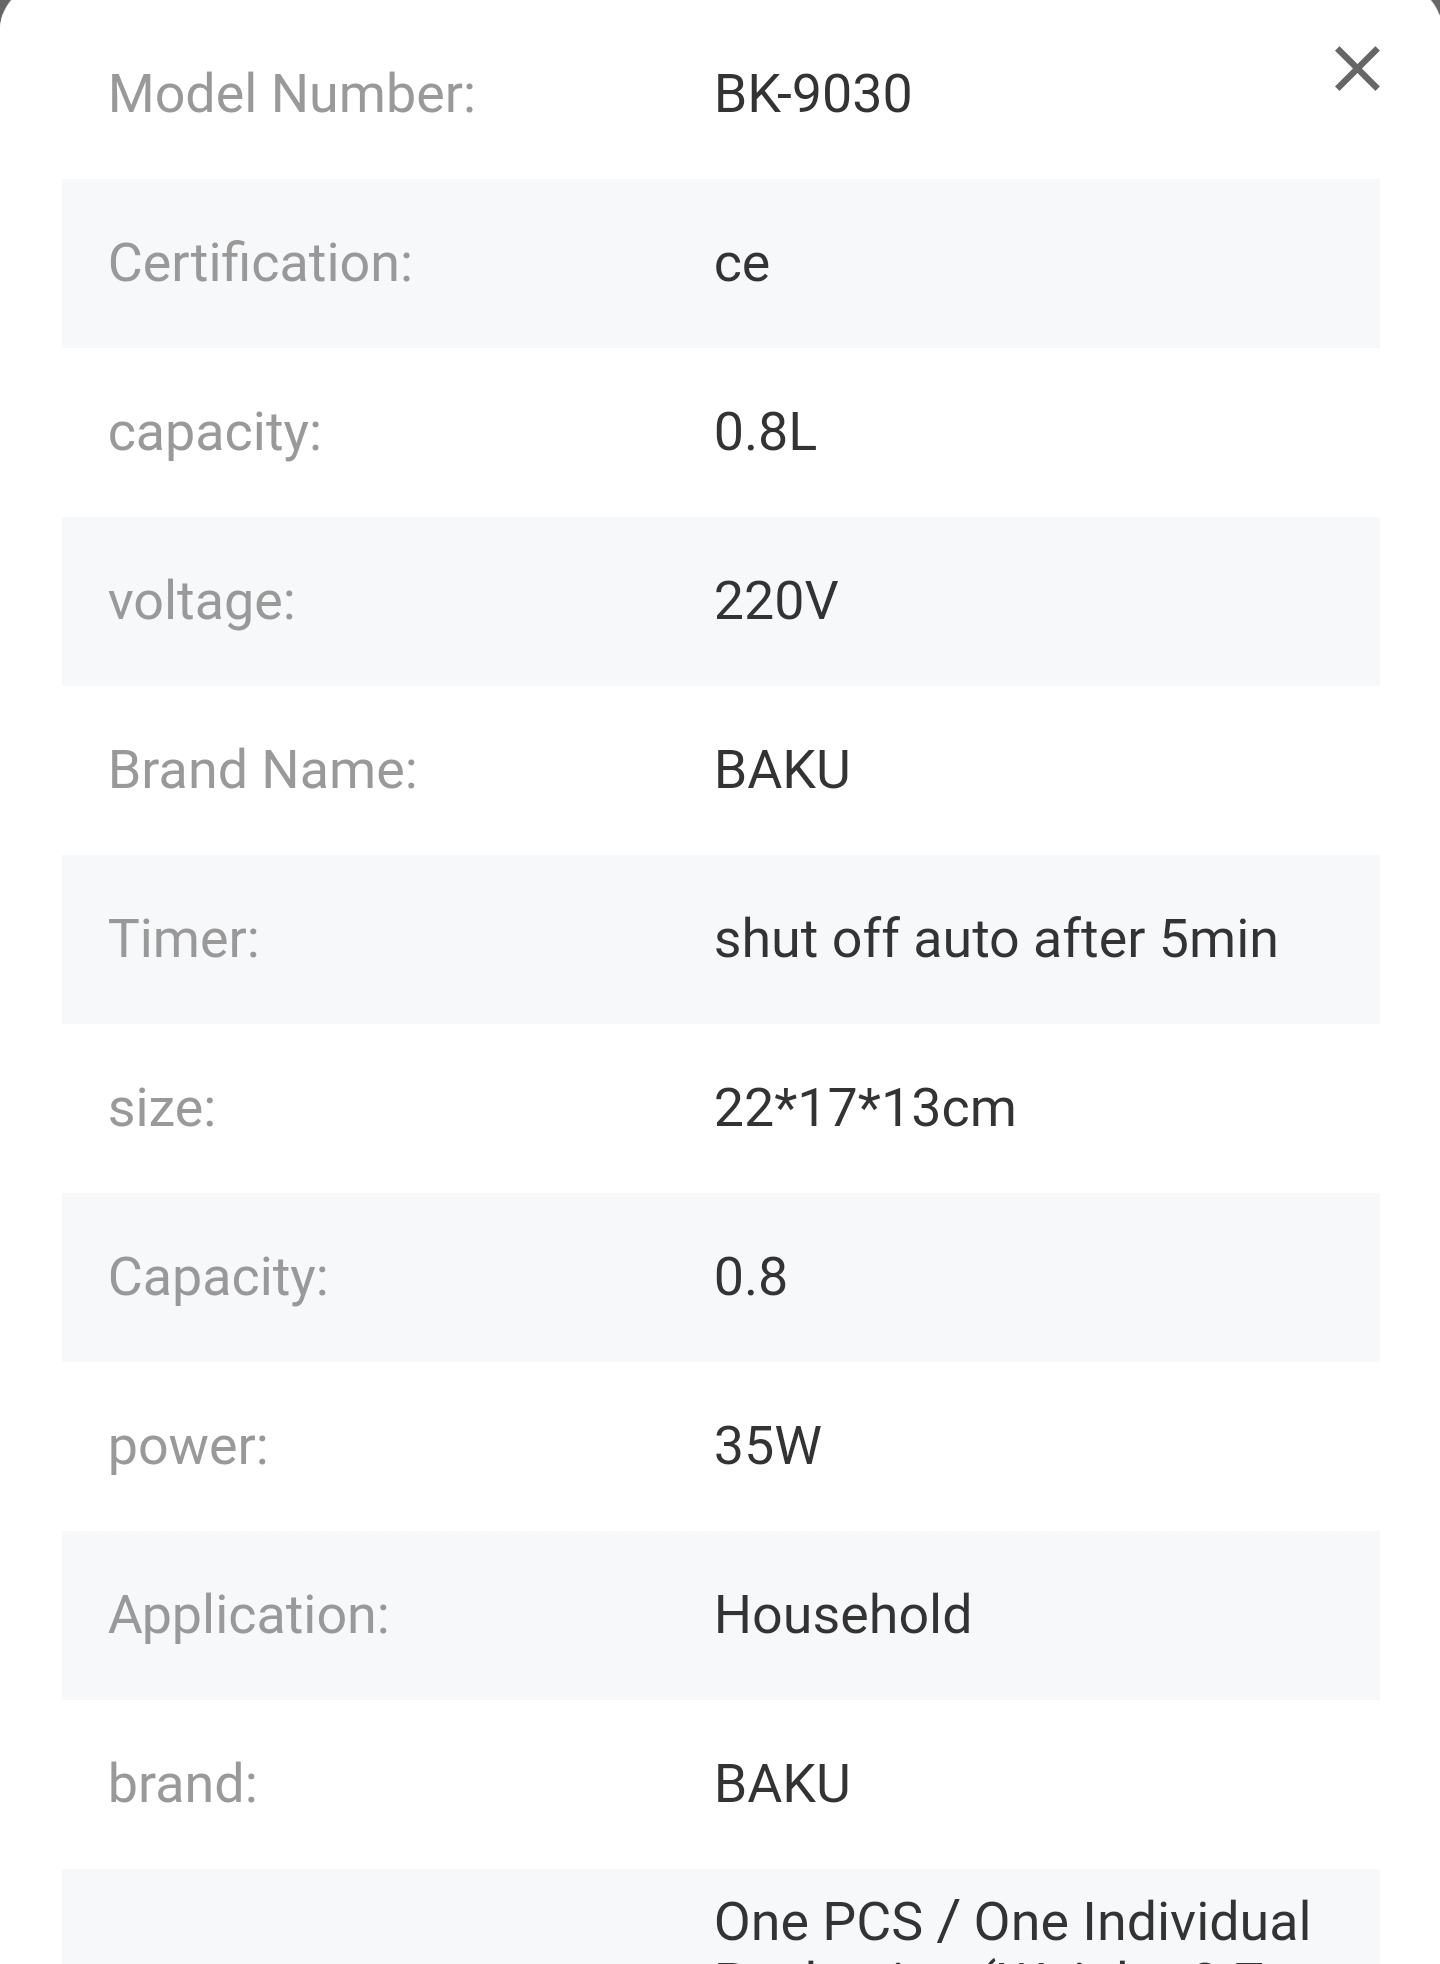Select the 220V voltage value

tap(775, 601)
